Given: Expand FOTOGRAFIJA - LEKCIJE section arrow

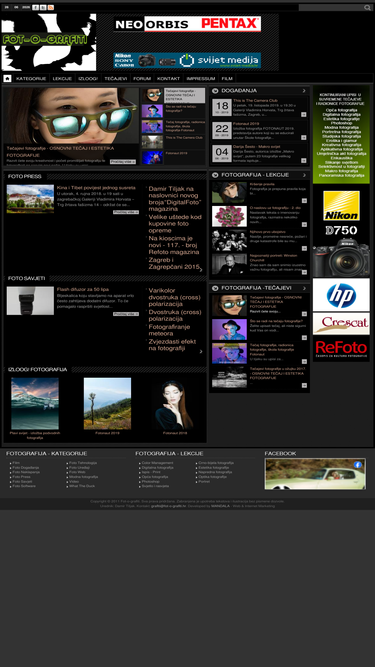Looking at the screenshot, I should click(x=304, y=175).
